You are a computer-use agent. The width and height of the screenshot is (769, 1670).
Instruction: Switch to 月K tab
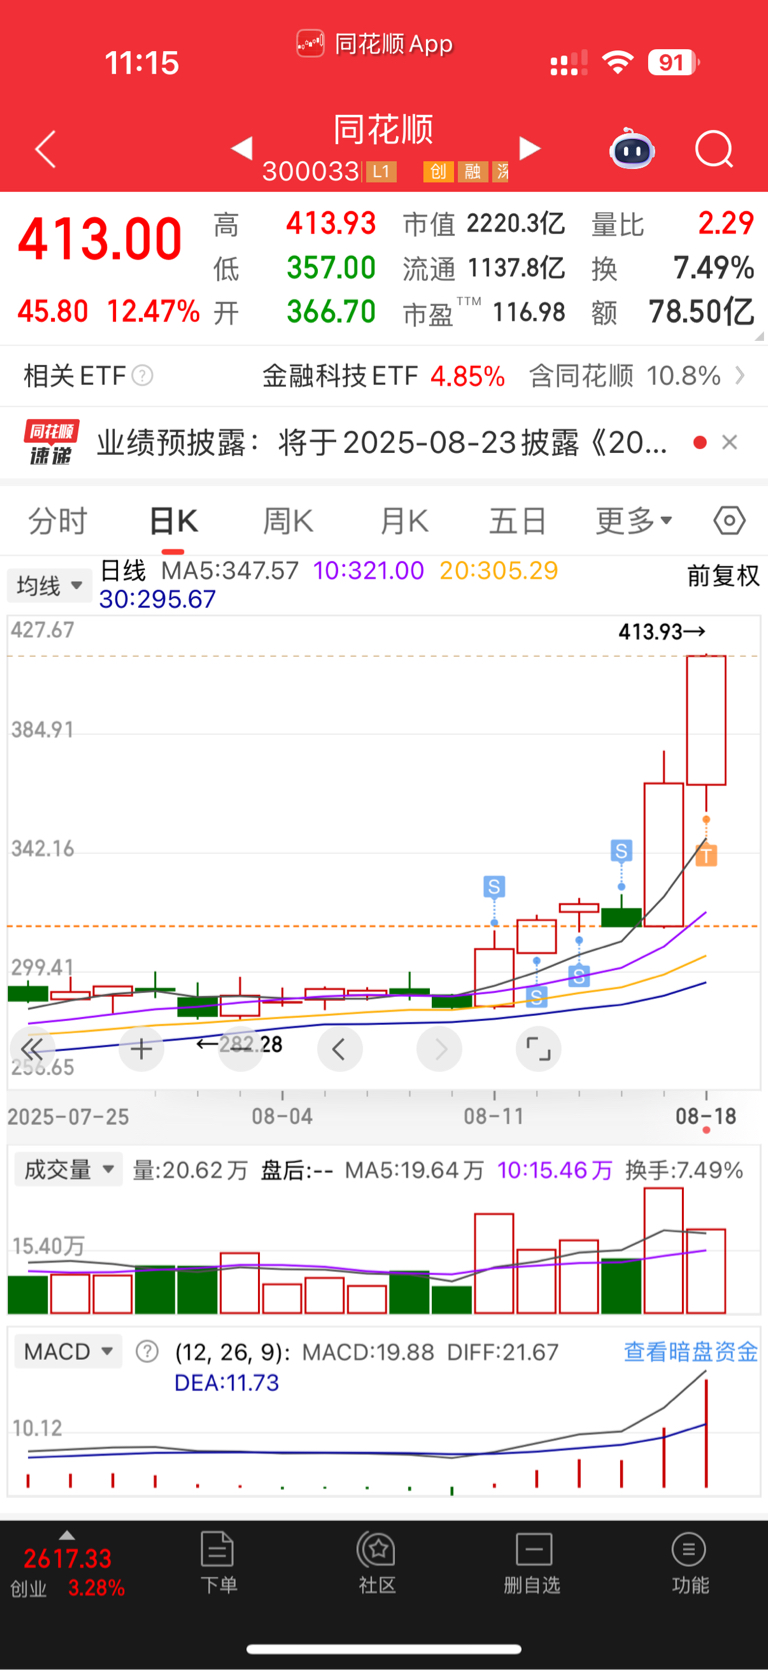click(404, 521)
